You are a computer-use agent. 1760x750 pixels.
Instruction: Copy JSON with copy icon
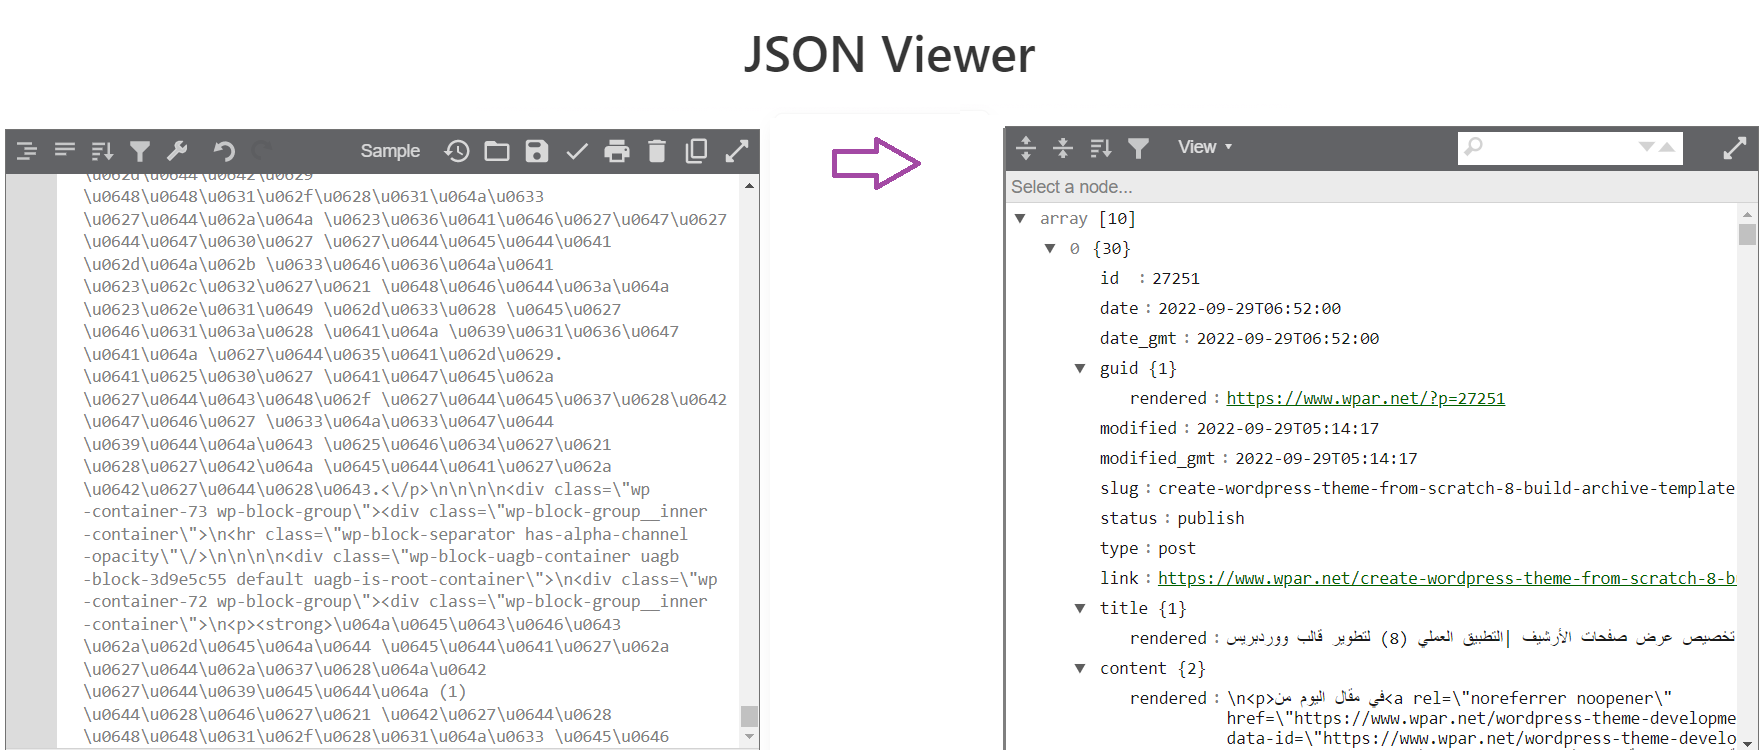[x=697, y=151]
